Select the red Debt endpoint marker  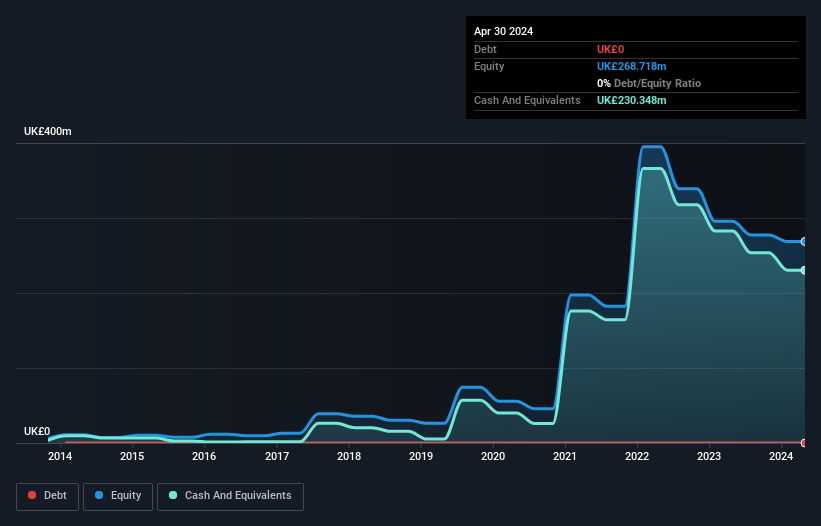pos(804,443)
